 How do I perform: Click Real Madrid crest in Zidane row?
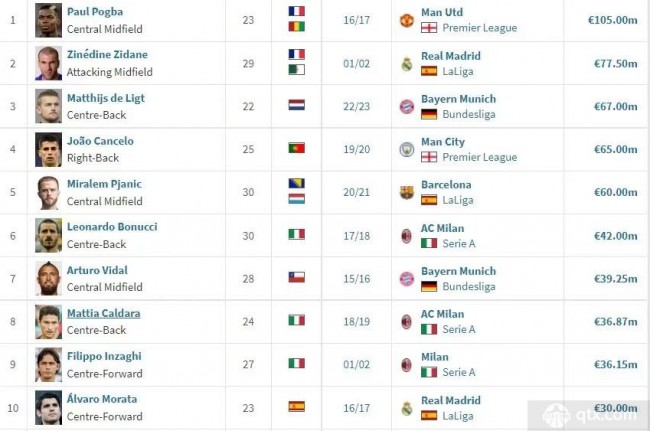pyautogui.click(x=407, y=64)
